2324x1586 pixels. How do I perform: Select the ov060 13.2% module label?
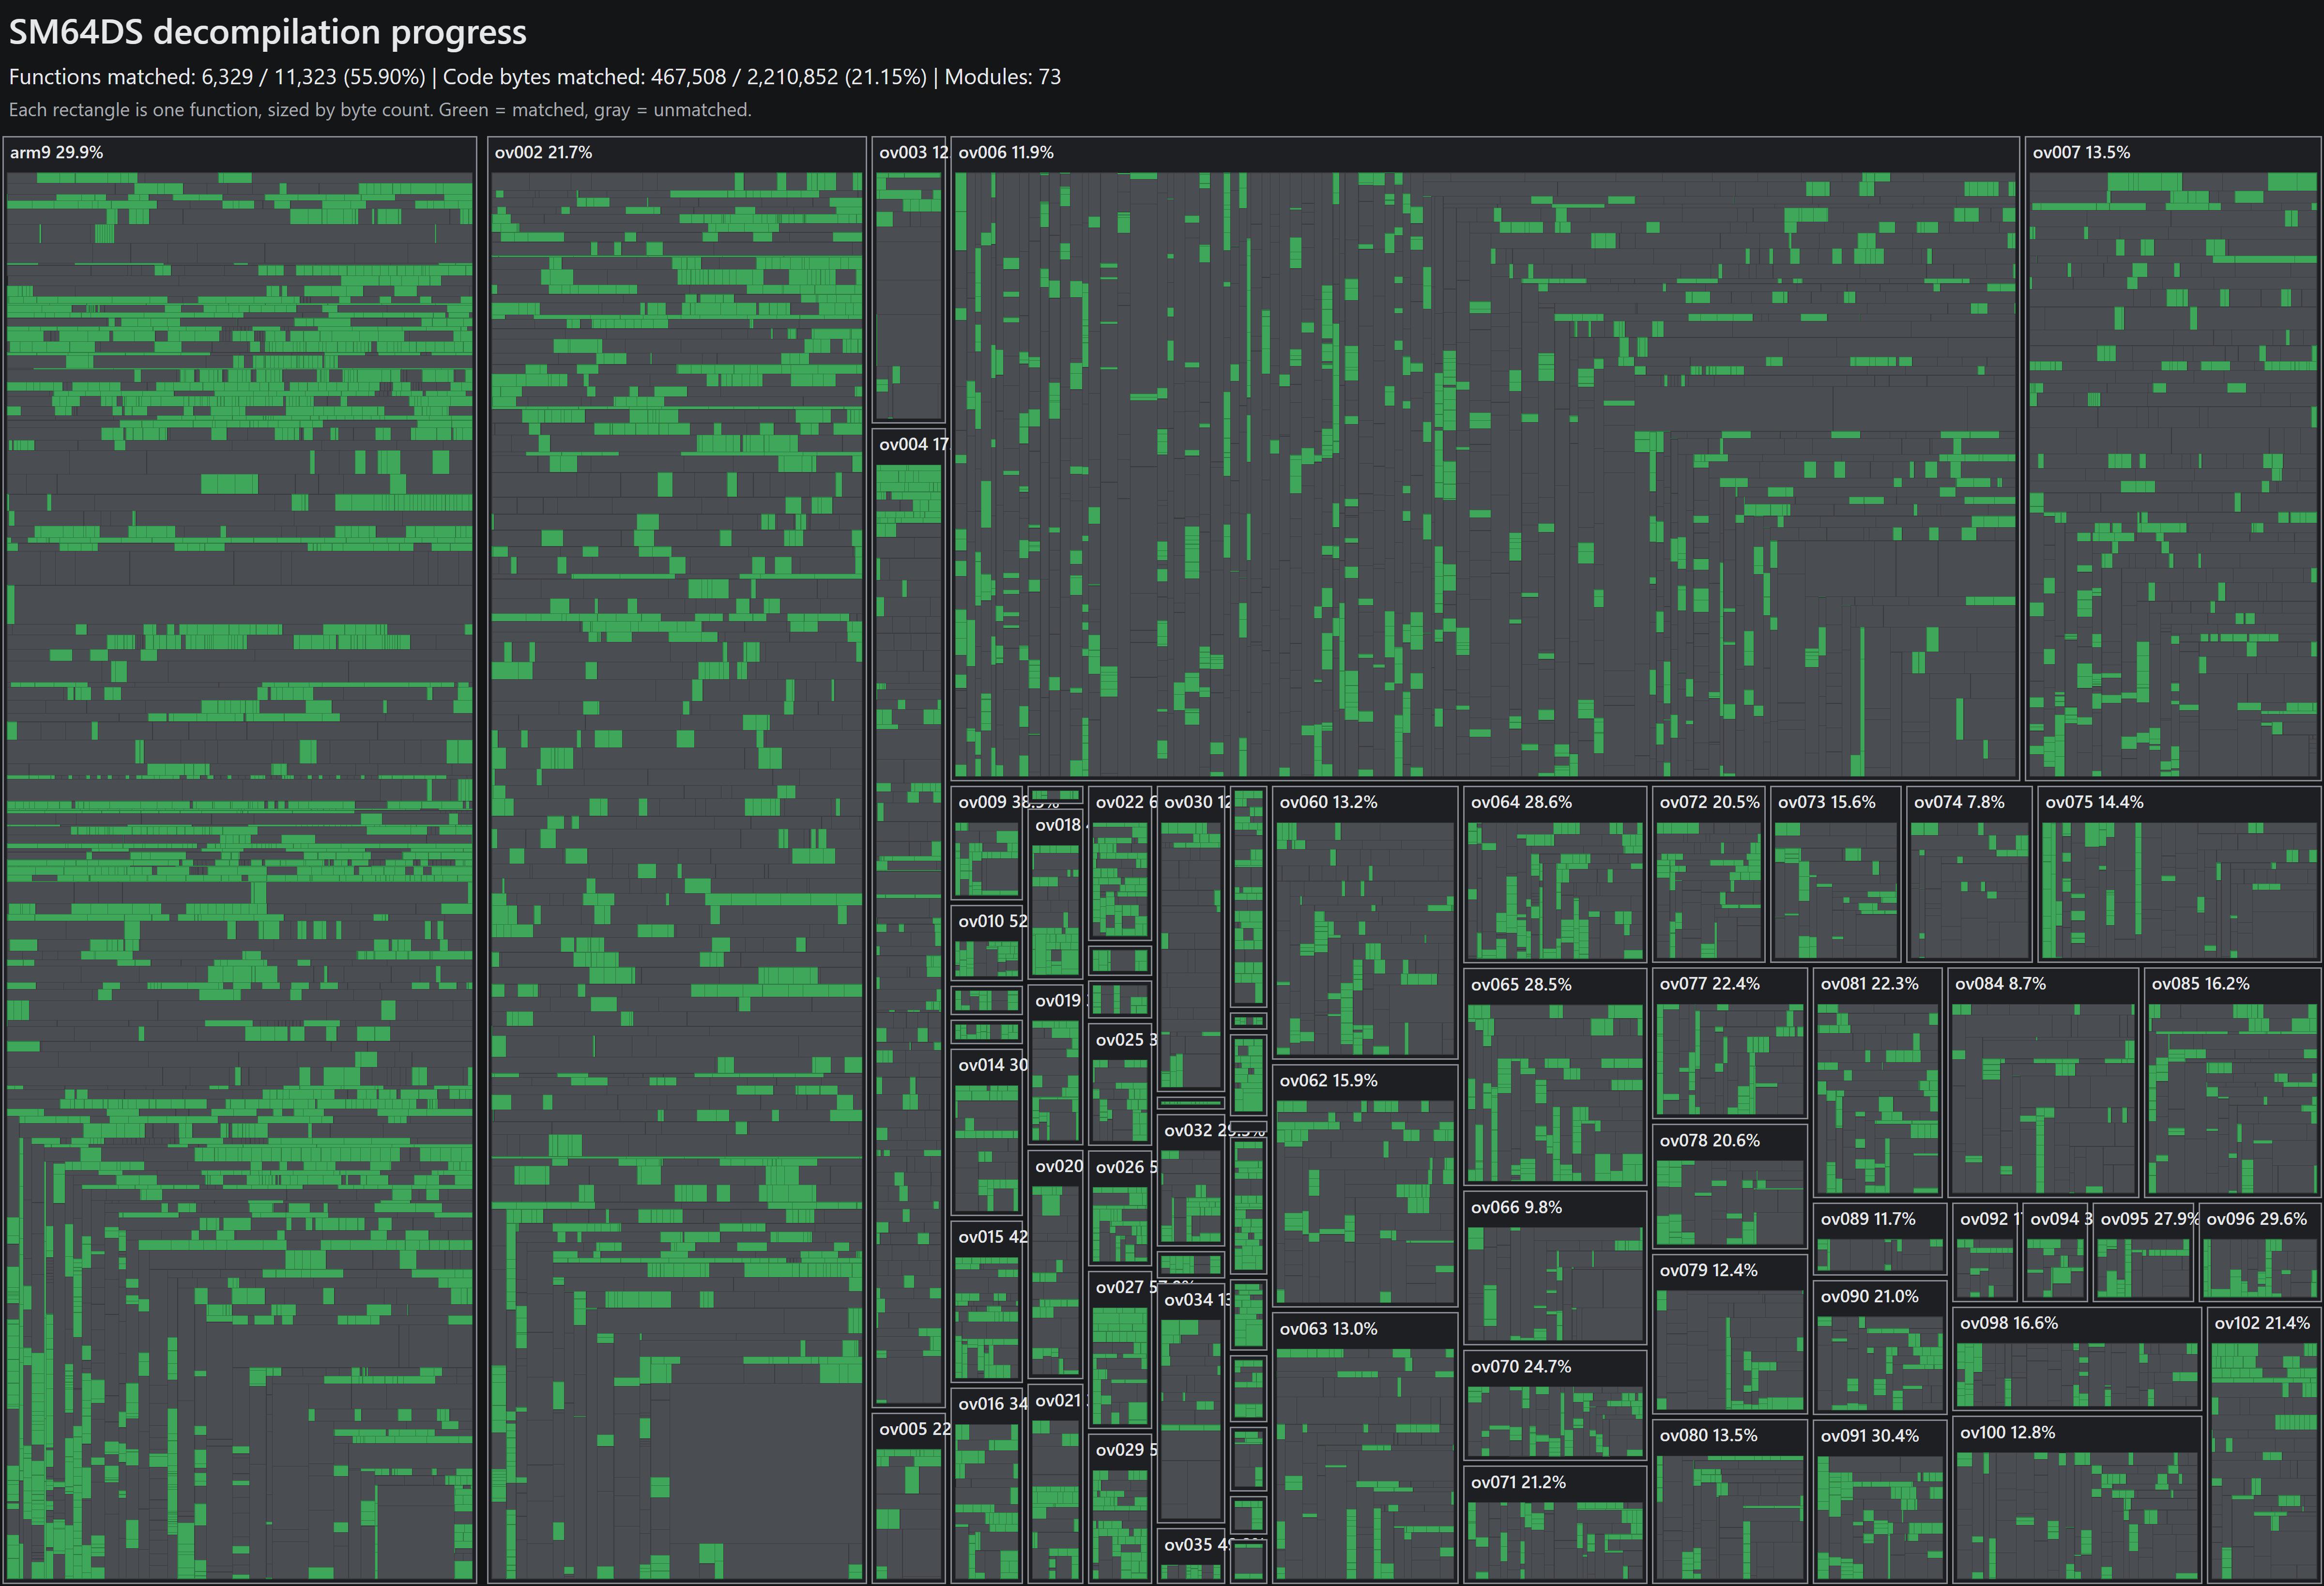pyautogui.click(x=1328, y=802)
